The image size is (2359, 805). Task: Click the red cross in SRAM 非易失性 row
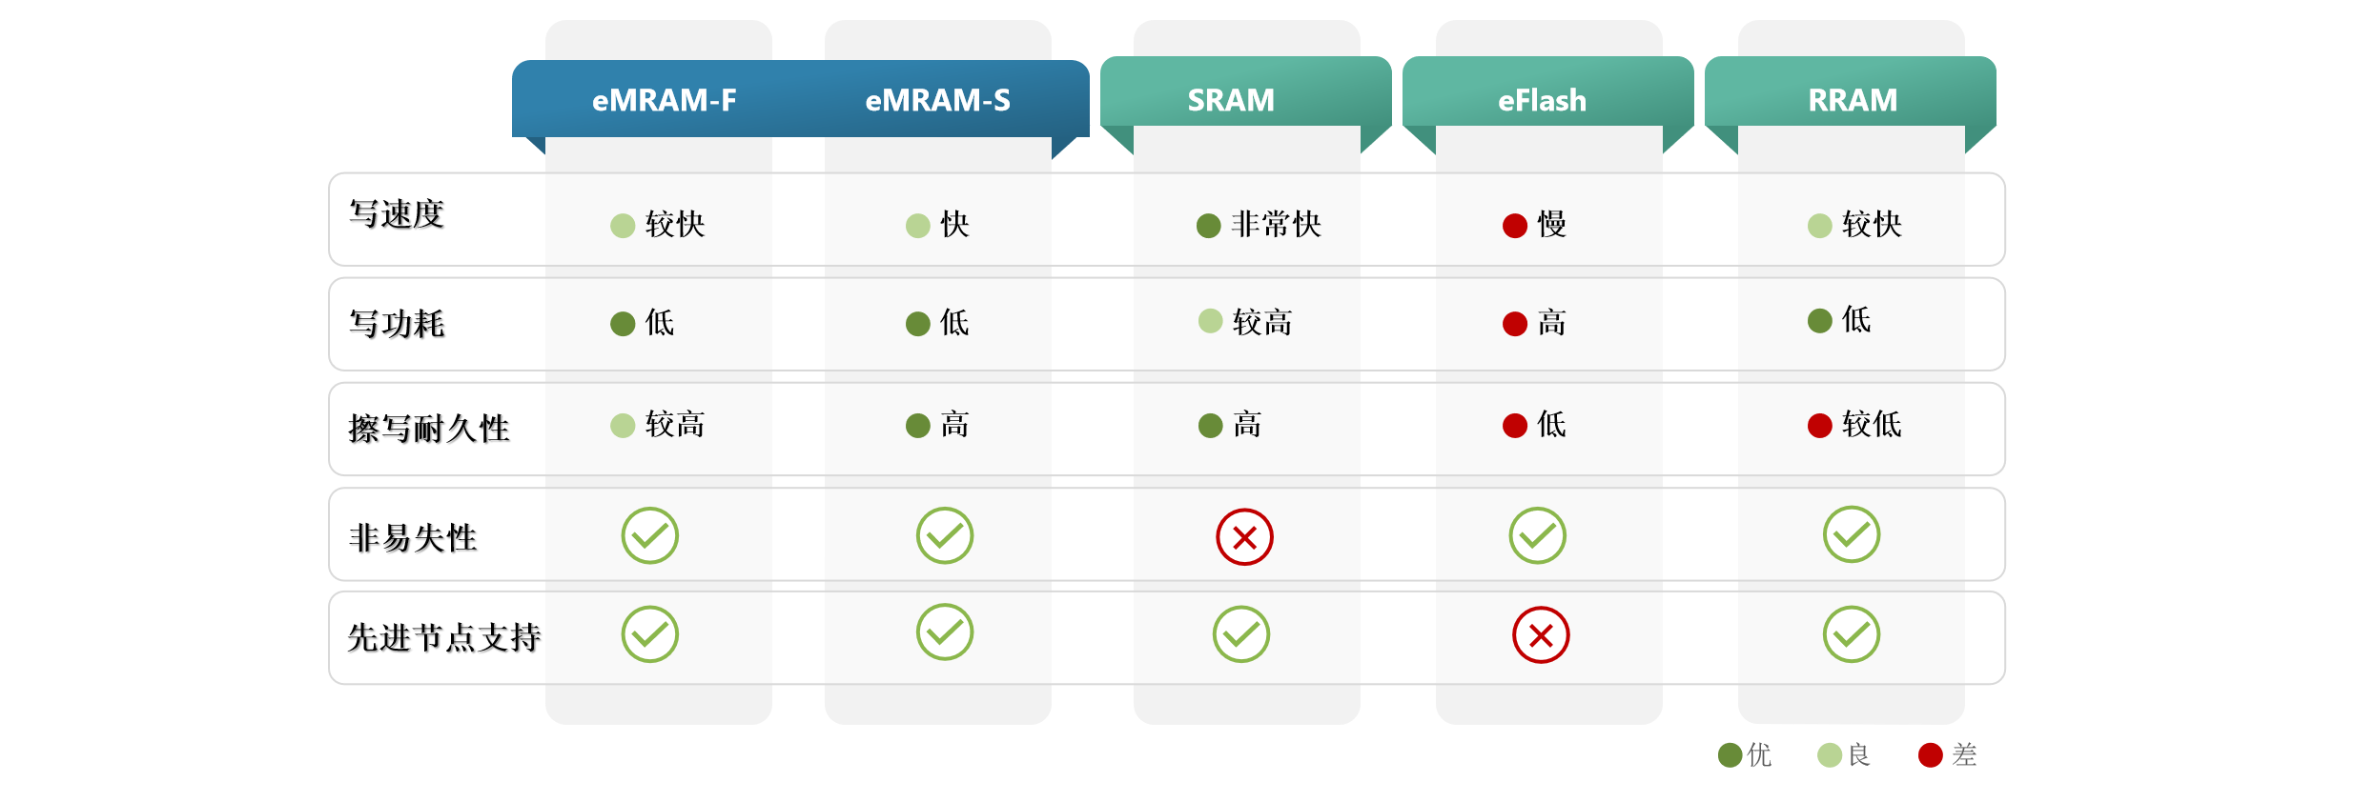(x=1244, y=537)
